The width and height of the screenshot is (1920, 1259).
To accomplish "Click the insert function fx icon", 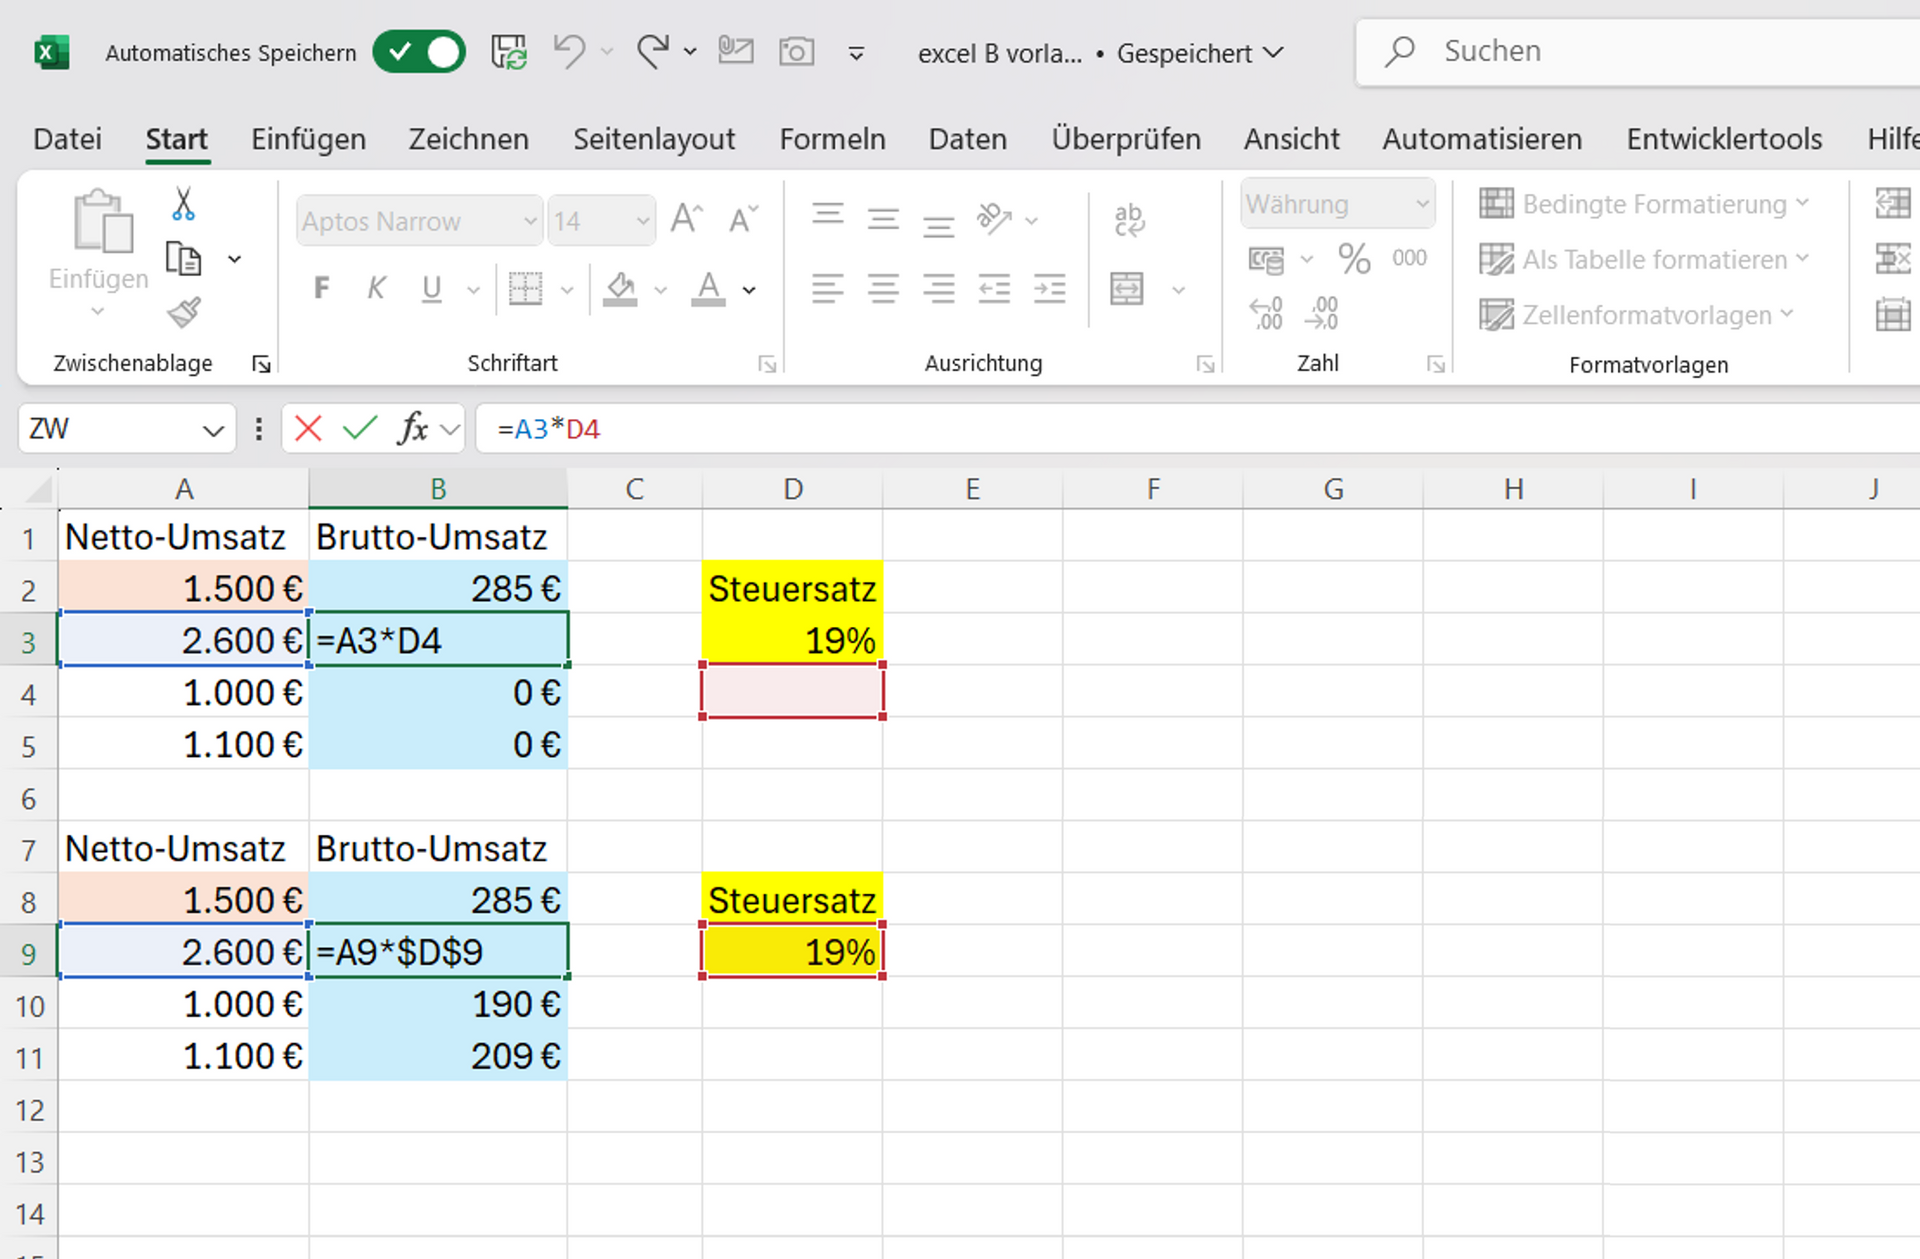I will 412,429.
